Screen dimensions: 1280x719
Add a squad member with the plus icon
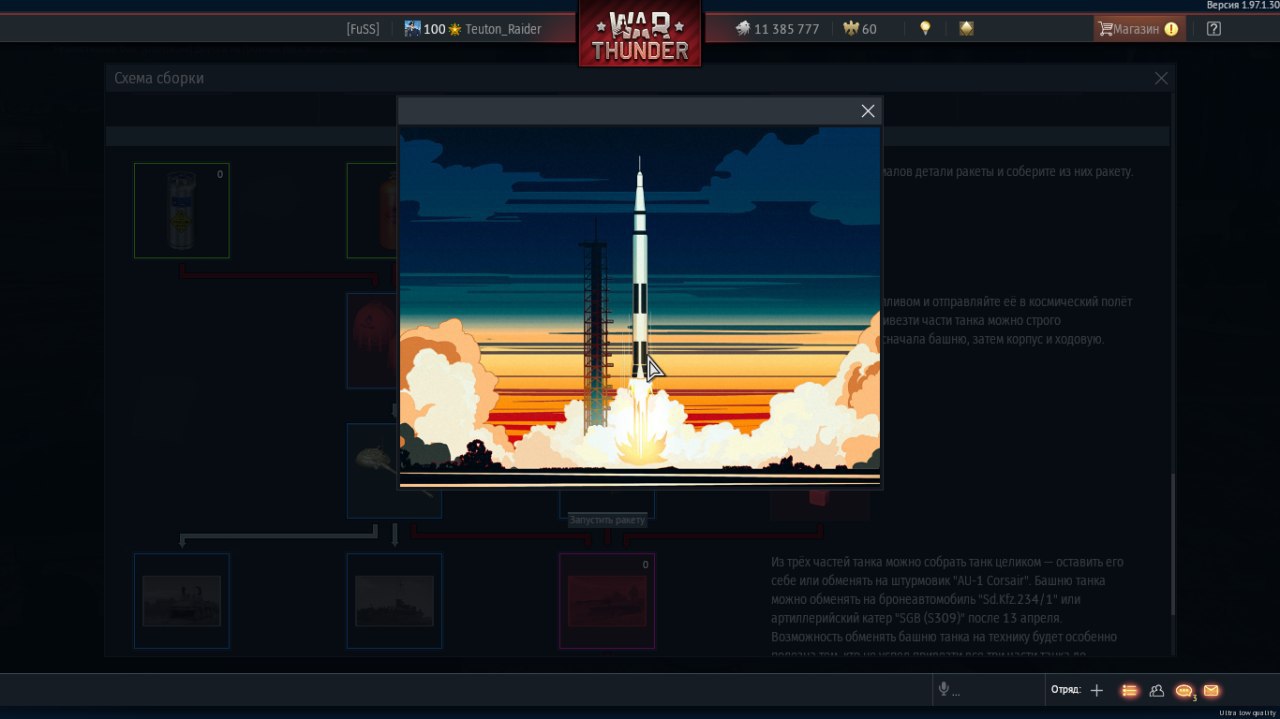point(1097,690)
